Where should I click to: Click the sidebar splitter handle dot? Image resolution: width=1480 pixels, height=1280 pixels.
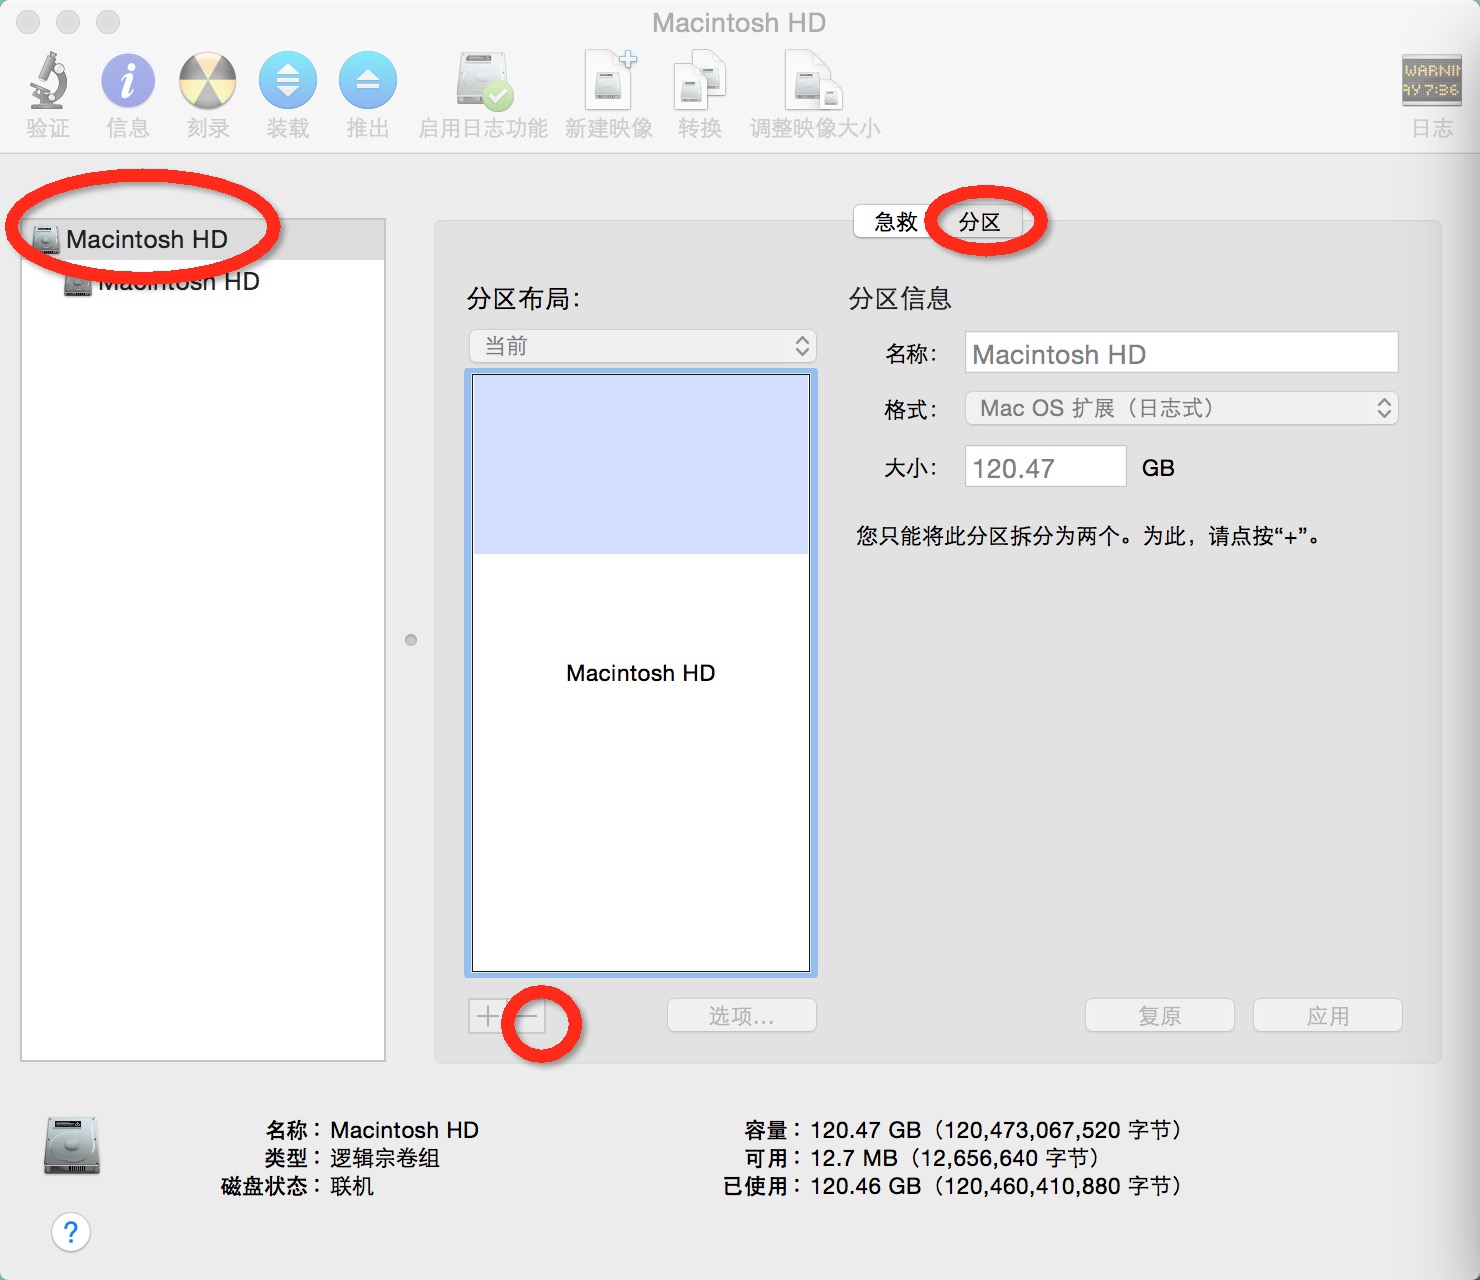click(411, 640)
